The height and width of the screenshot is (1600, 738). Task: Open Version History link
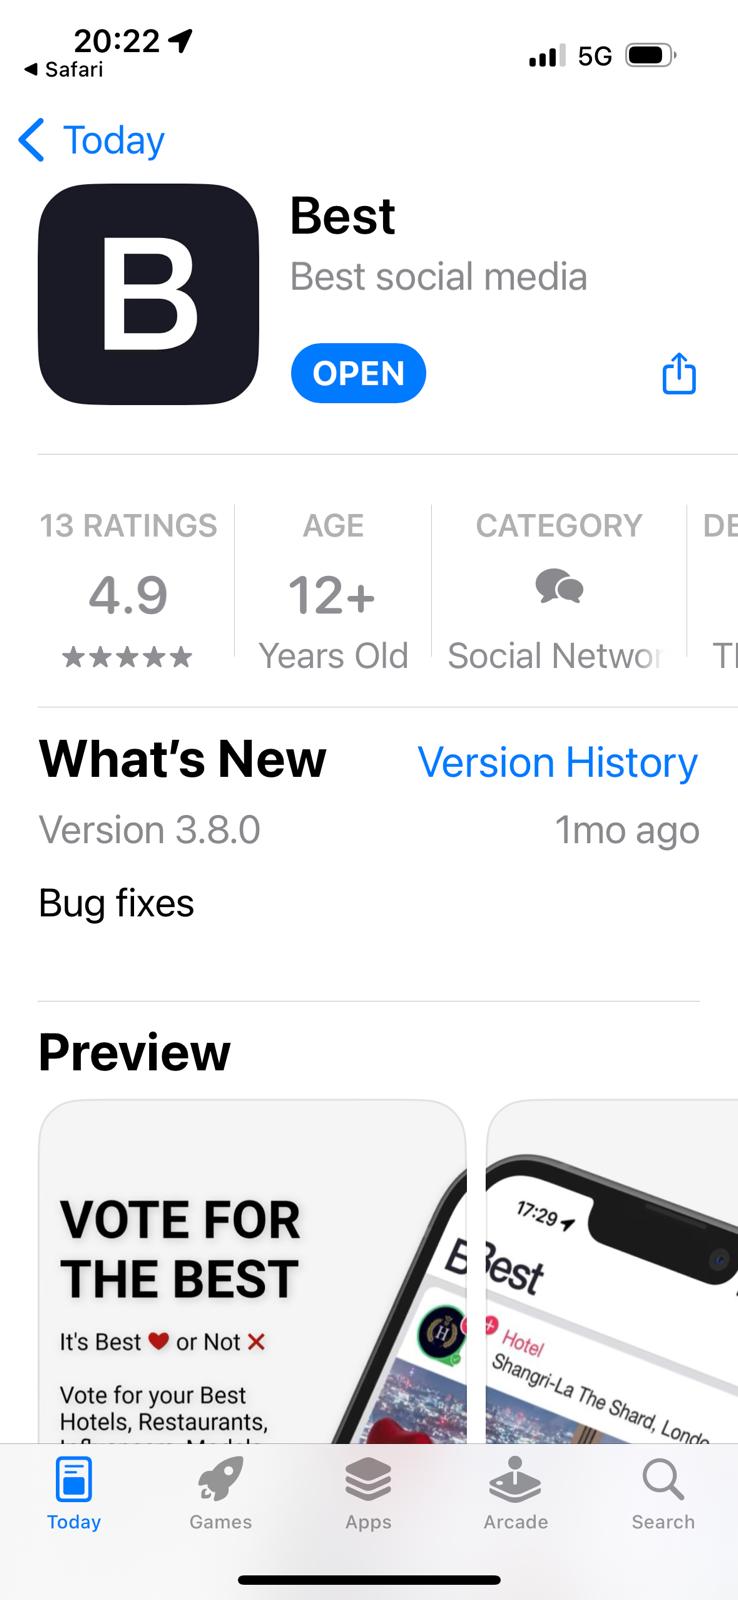(557, 762)
